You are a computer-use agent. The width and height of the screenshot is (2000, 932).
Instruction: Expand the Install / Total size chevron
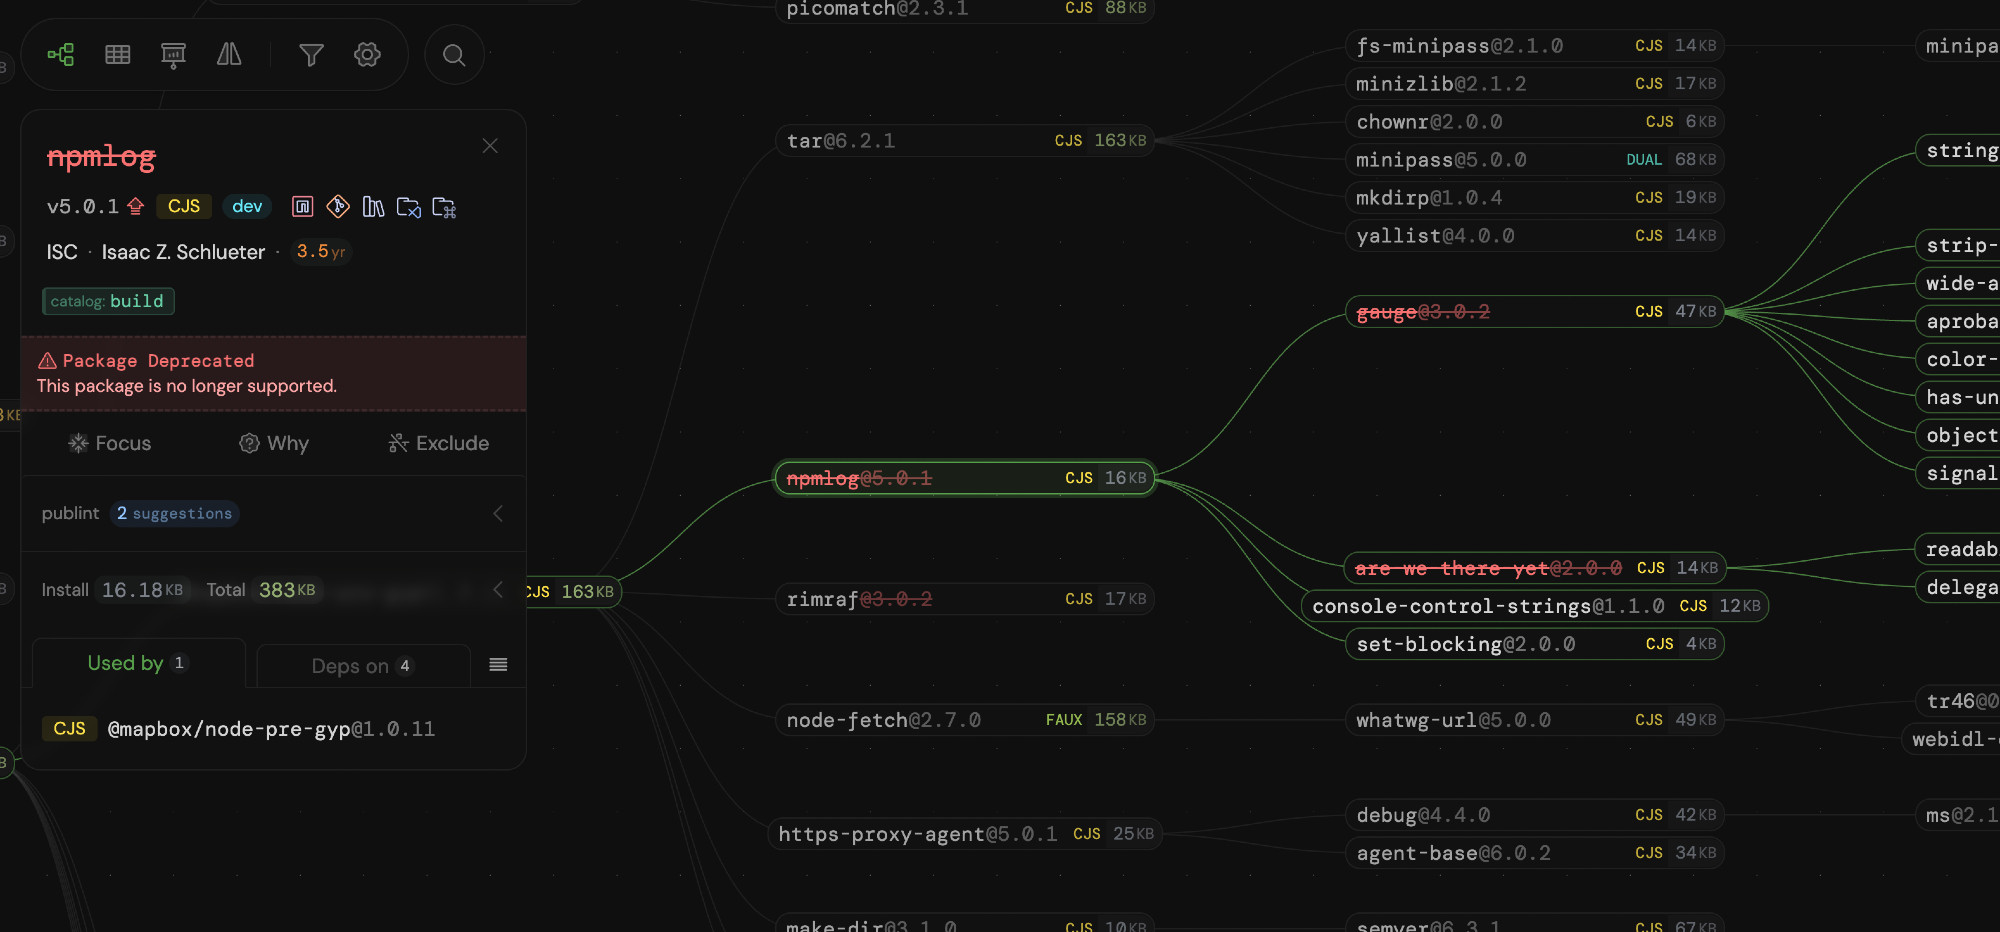(498, 590)
